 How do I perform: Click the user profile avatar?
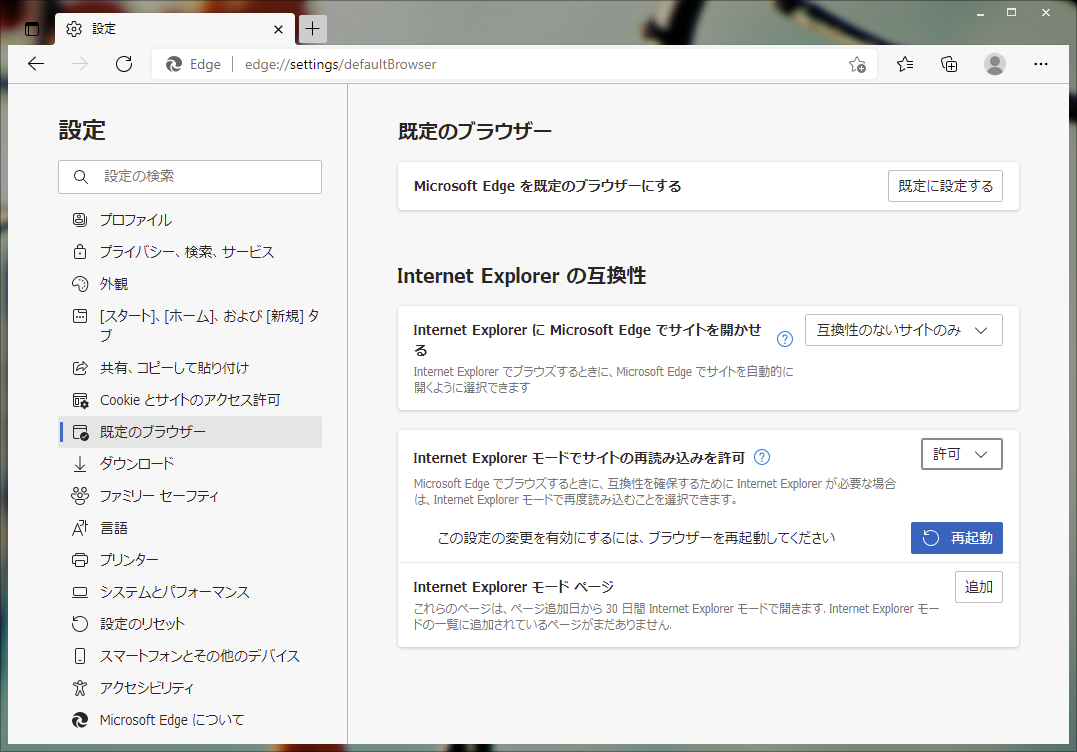tap(995, 64)
